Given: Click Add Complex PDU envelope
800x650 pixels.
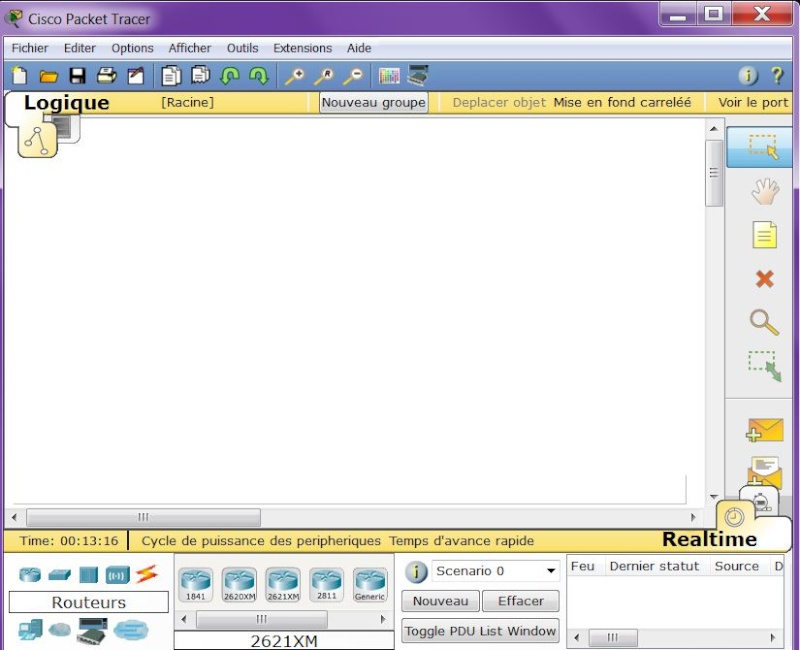Looking at the screenshot, I should [x=765, y=470].
